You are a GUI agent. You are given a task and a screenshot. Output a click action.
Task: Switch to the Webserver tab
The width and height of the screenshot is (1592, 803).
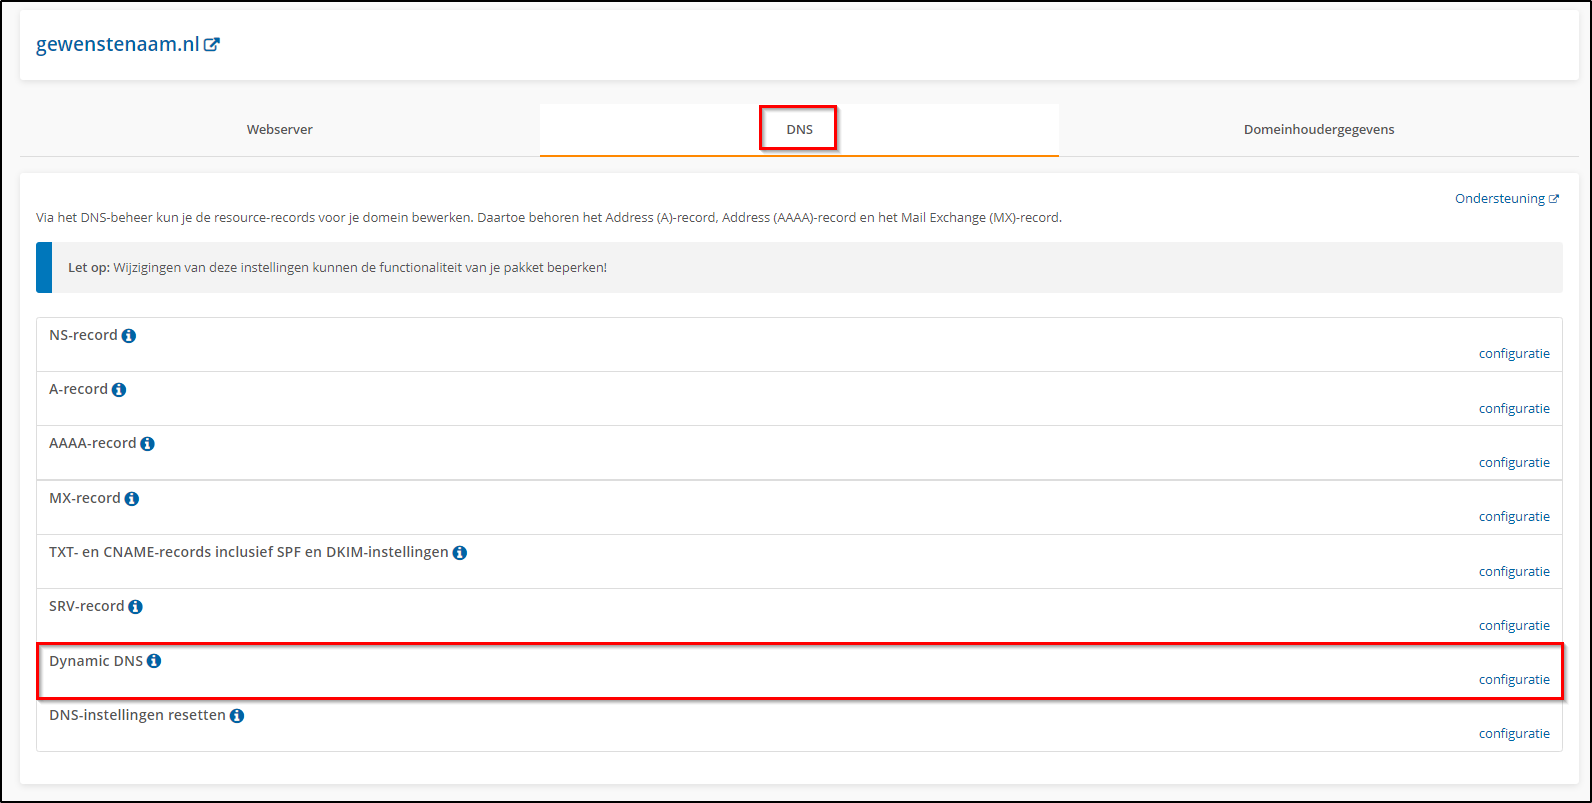[x=280, y=130]
